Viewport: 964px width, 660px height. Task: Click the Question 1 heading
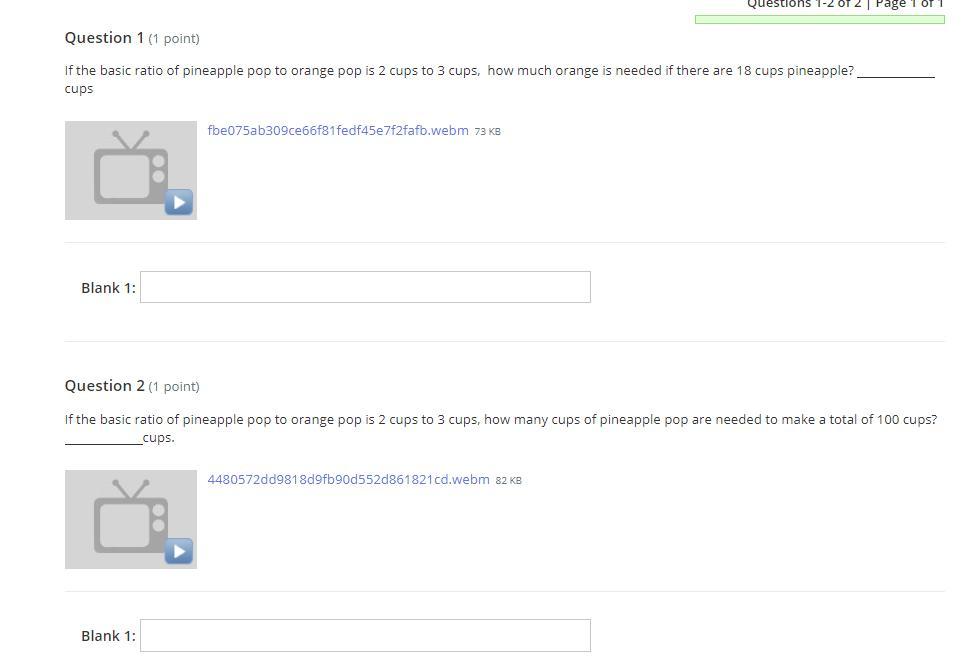coord(104,37)
